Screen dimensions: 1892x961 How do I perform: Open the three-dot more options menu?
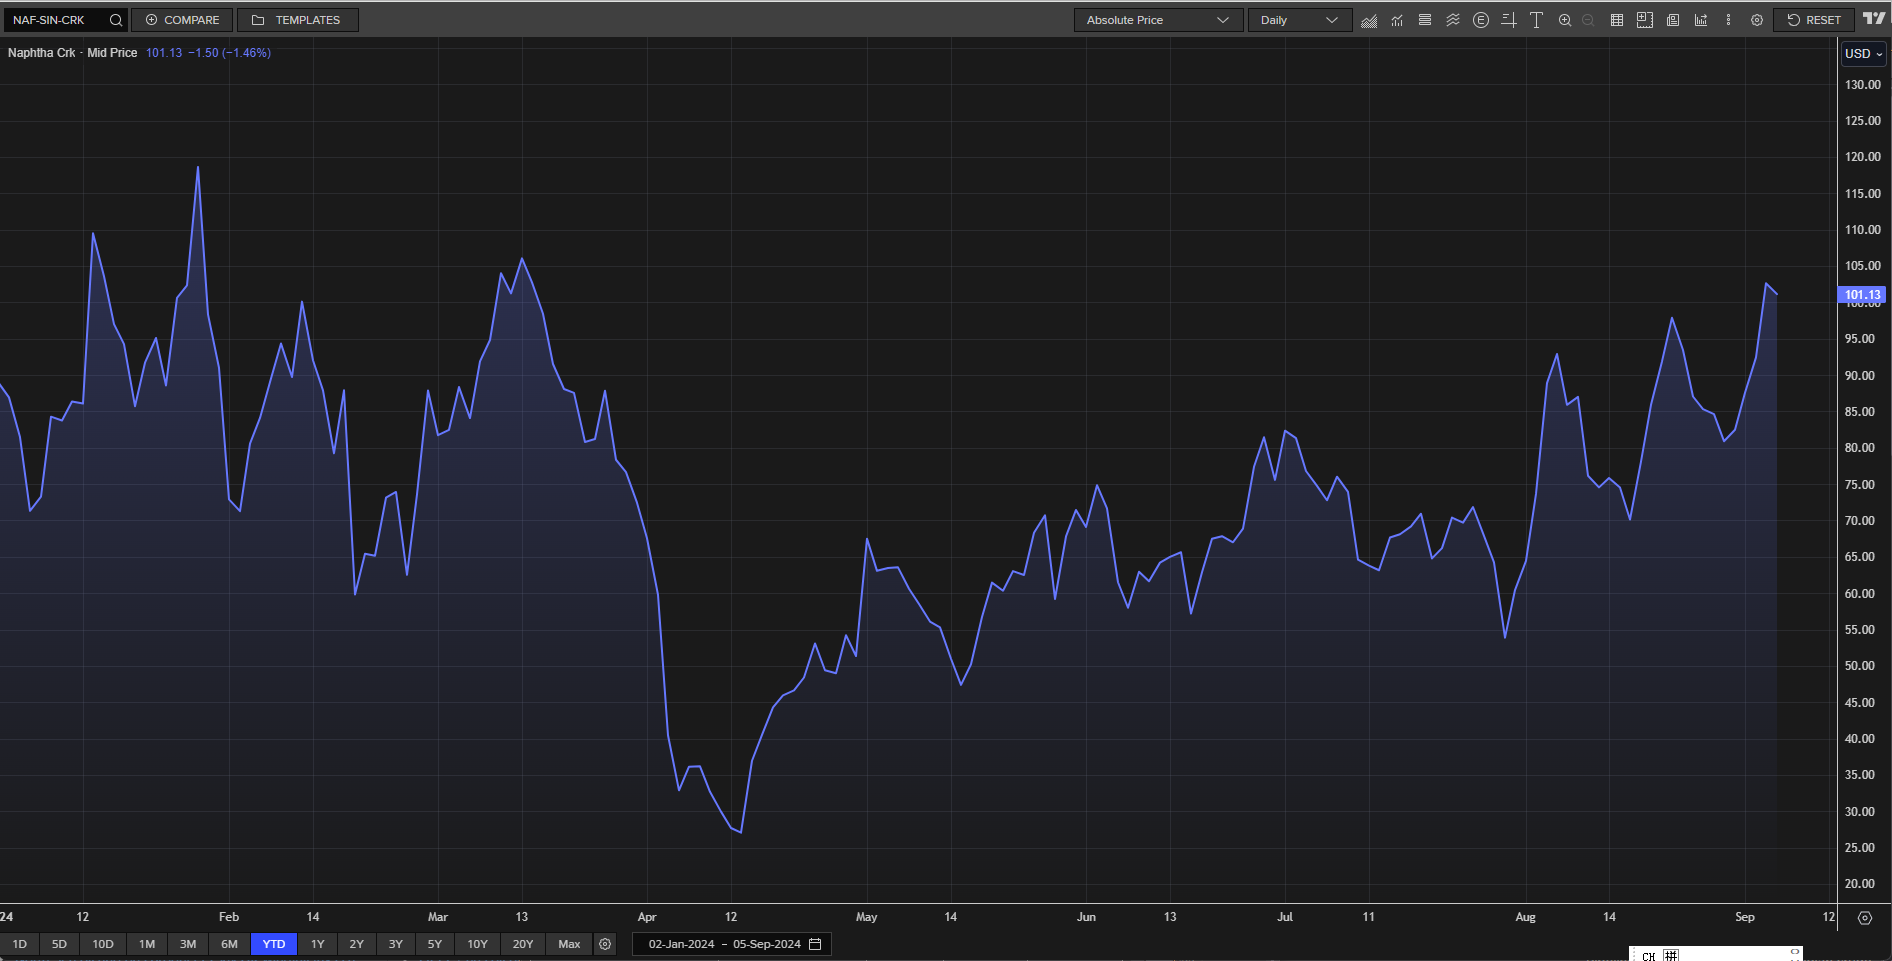(1728, 20)
